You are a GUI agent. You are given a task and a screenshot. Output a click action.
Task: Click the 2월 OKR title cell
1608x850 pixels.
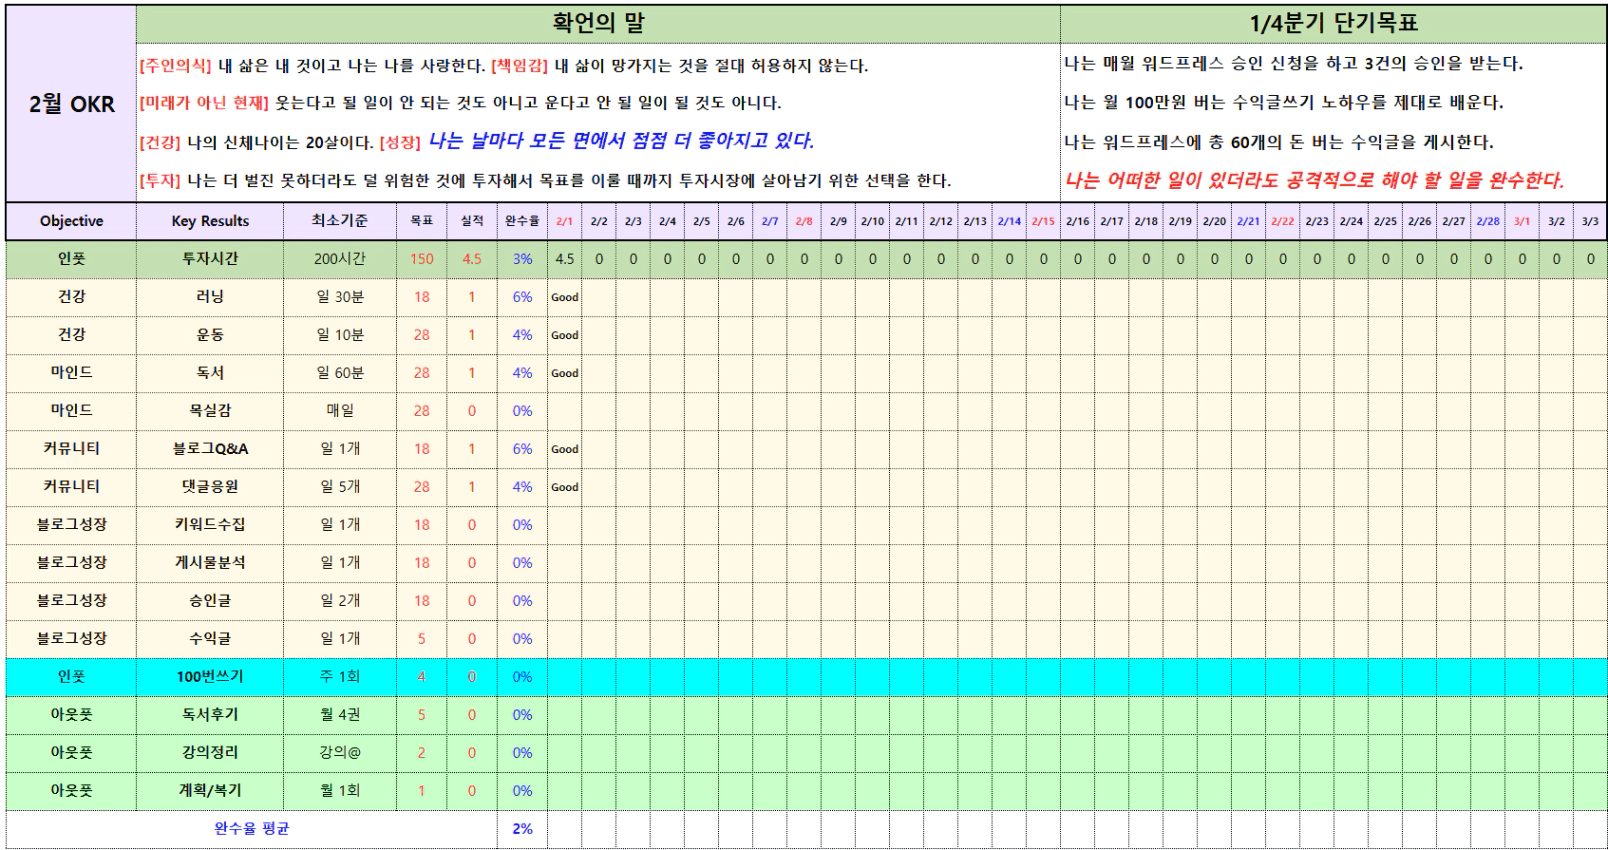(71, 104)
